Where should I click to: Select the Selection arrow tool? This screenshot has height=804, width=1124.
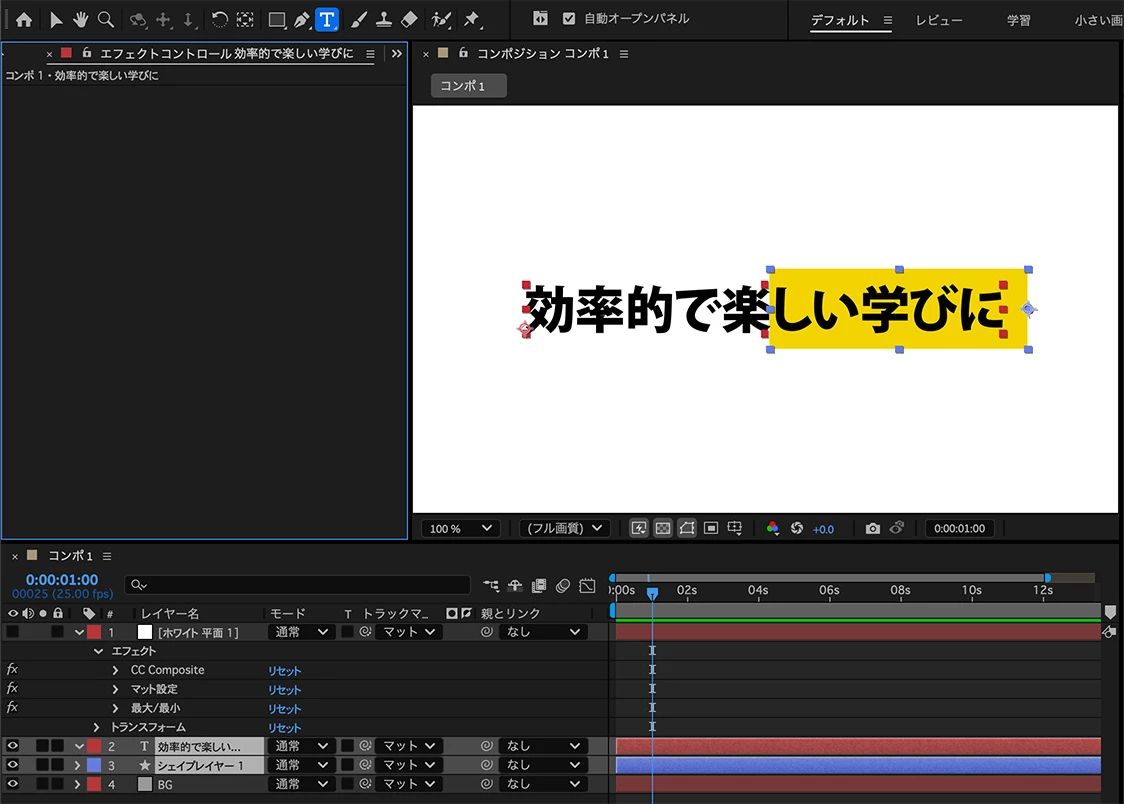pyautogui.click(x=55, y=19)
